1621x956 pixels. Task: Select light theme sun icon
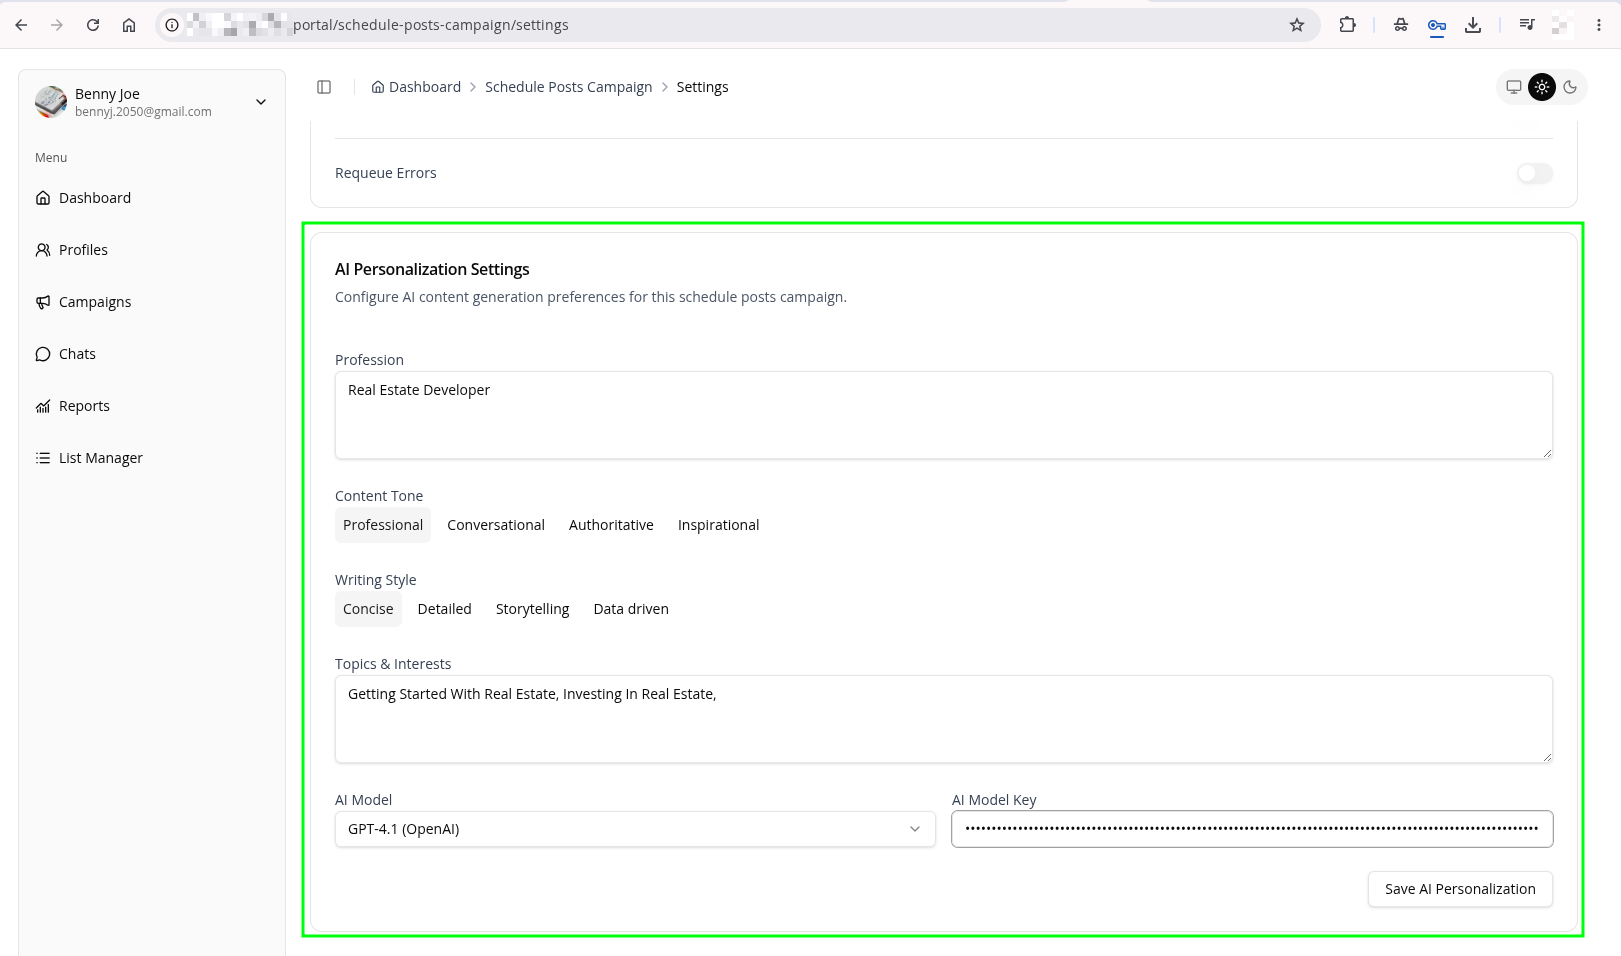pyautogui.click(x=1542, y=87)
